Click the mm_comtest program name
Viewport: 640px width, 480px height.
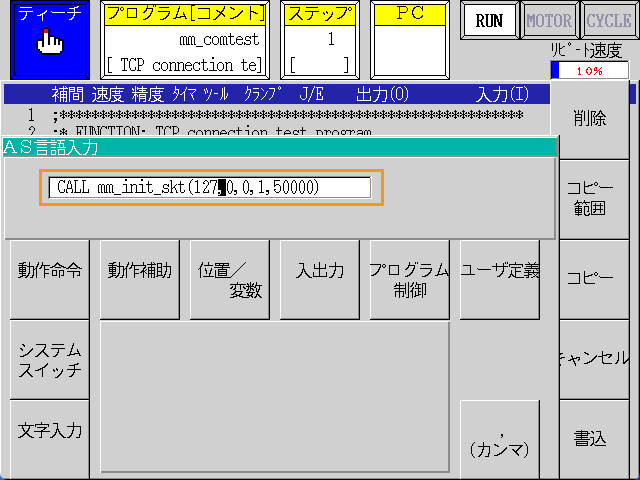[x=219, y=40]
